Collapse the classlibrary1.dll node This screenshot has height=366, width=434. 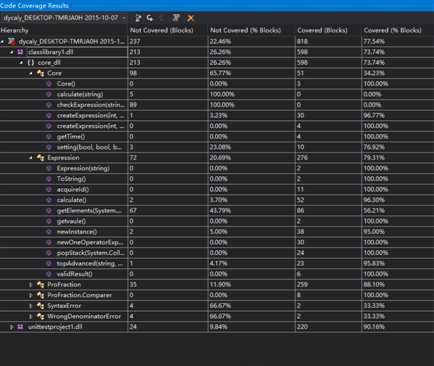[x=12, y=52]
